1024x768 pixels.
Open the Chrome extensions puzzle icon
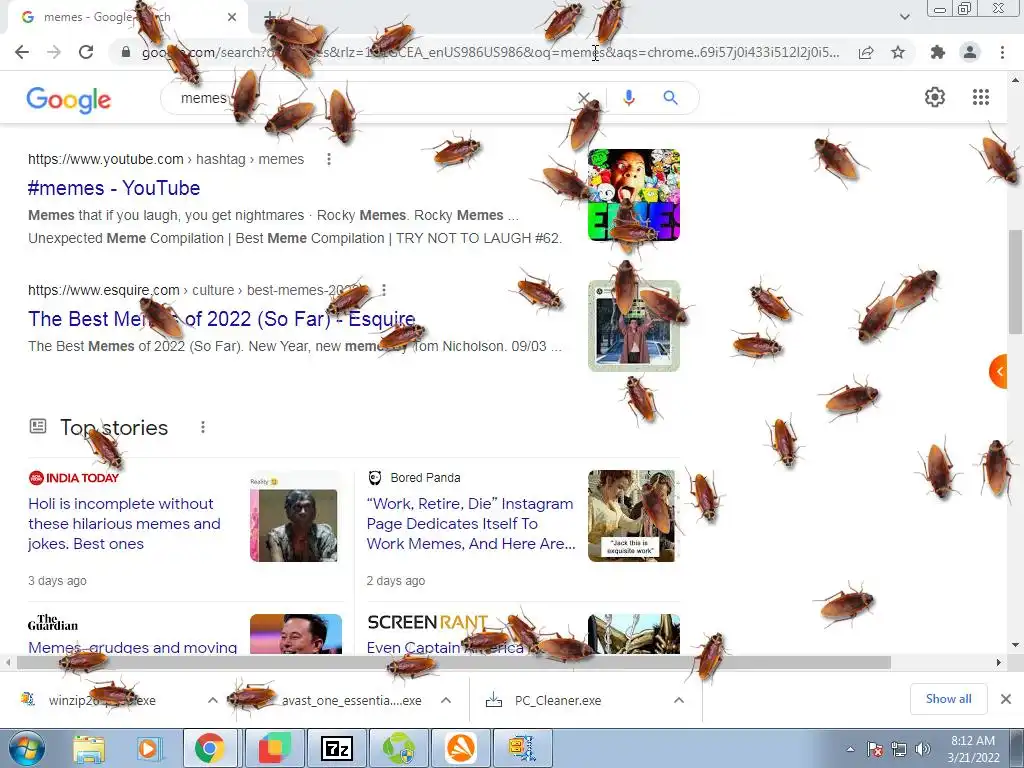[x=938, y=52]
